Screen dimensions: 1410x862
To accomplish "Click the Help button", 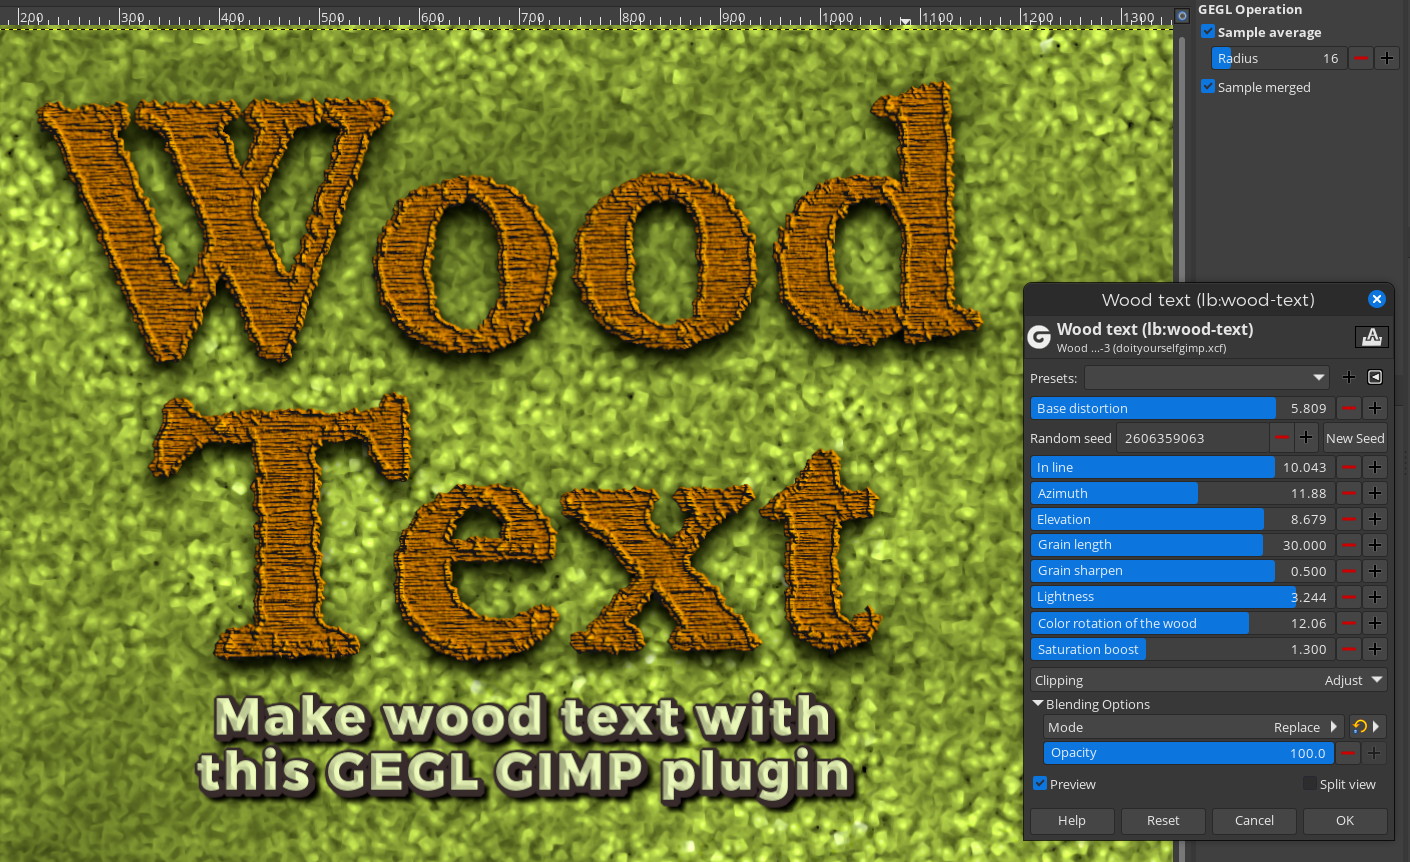I will 1072,820.
